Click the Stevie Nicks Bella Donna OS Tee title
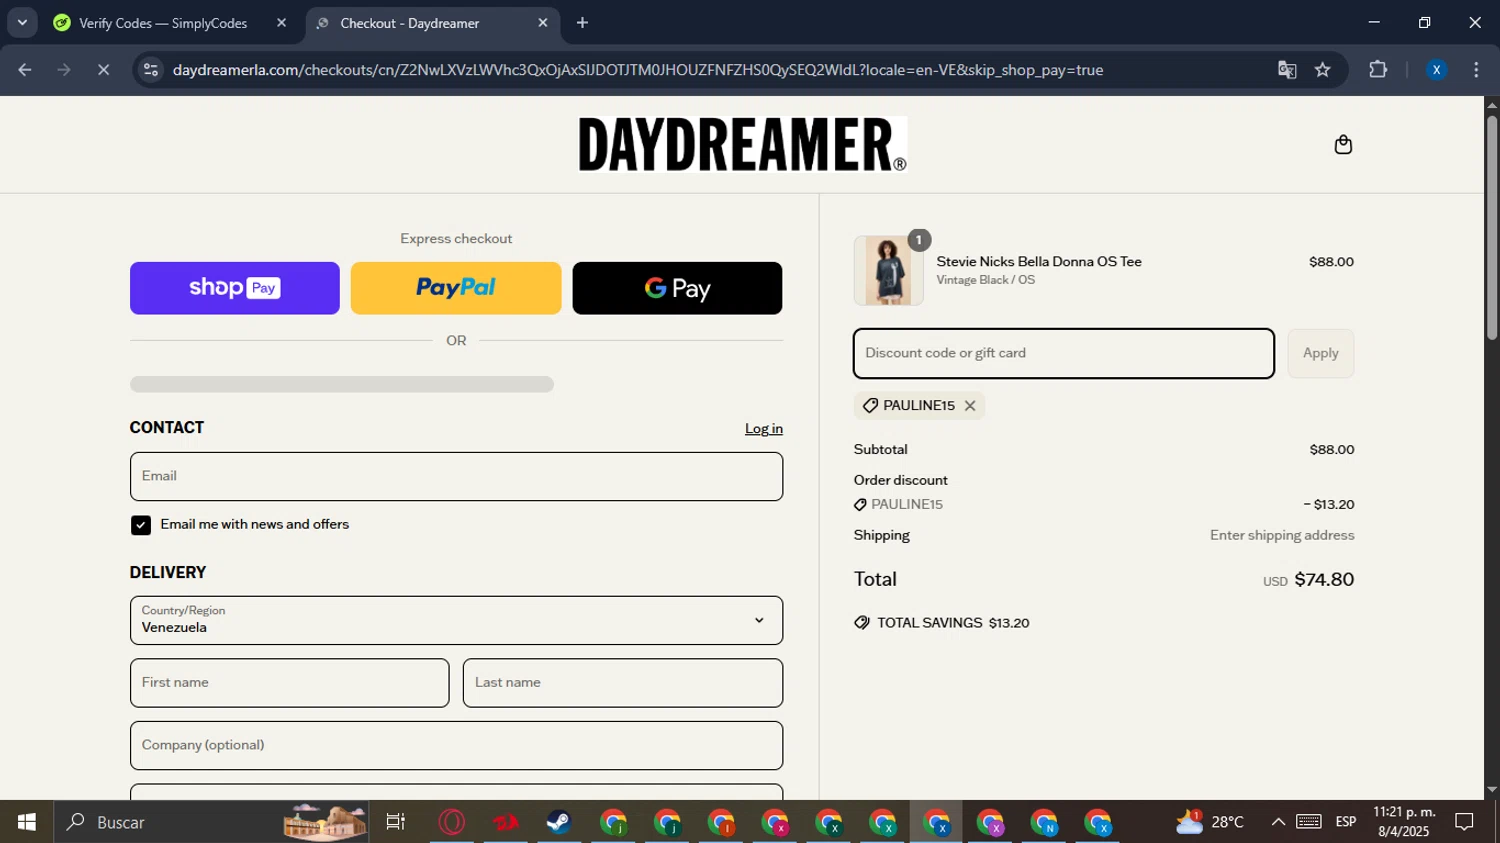Screen dimensions: 1500x843 coord(1039,262)
